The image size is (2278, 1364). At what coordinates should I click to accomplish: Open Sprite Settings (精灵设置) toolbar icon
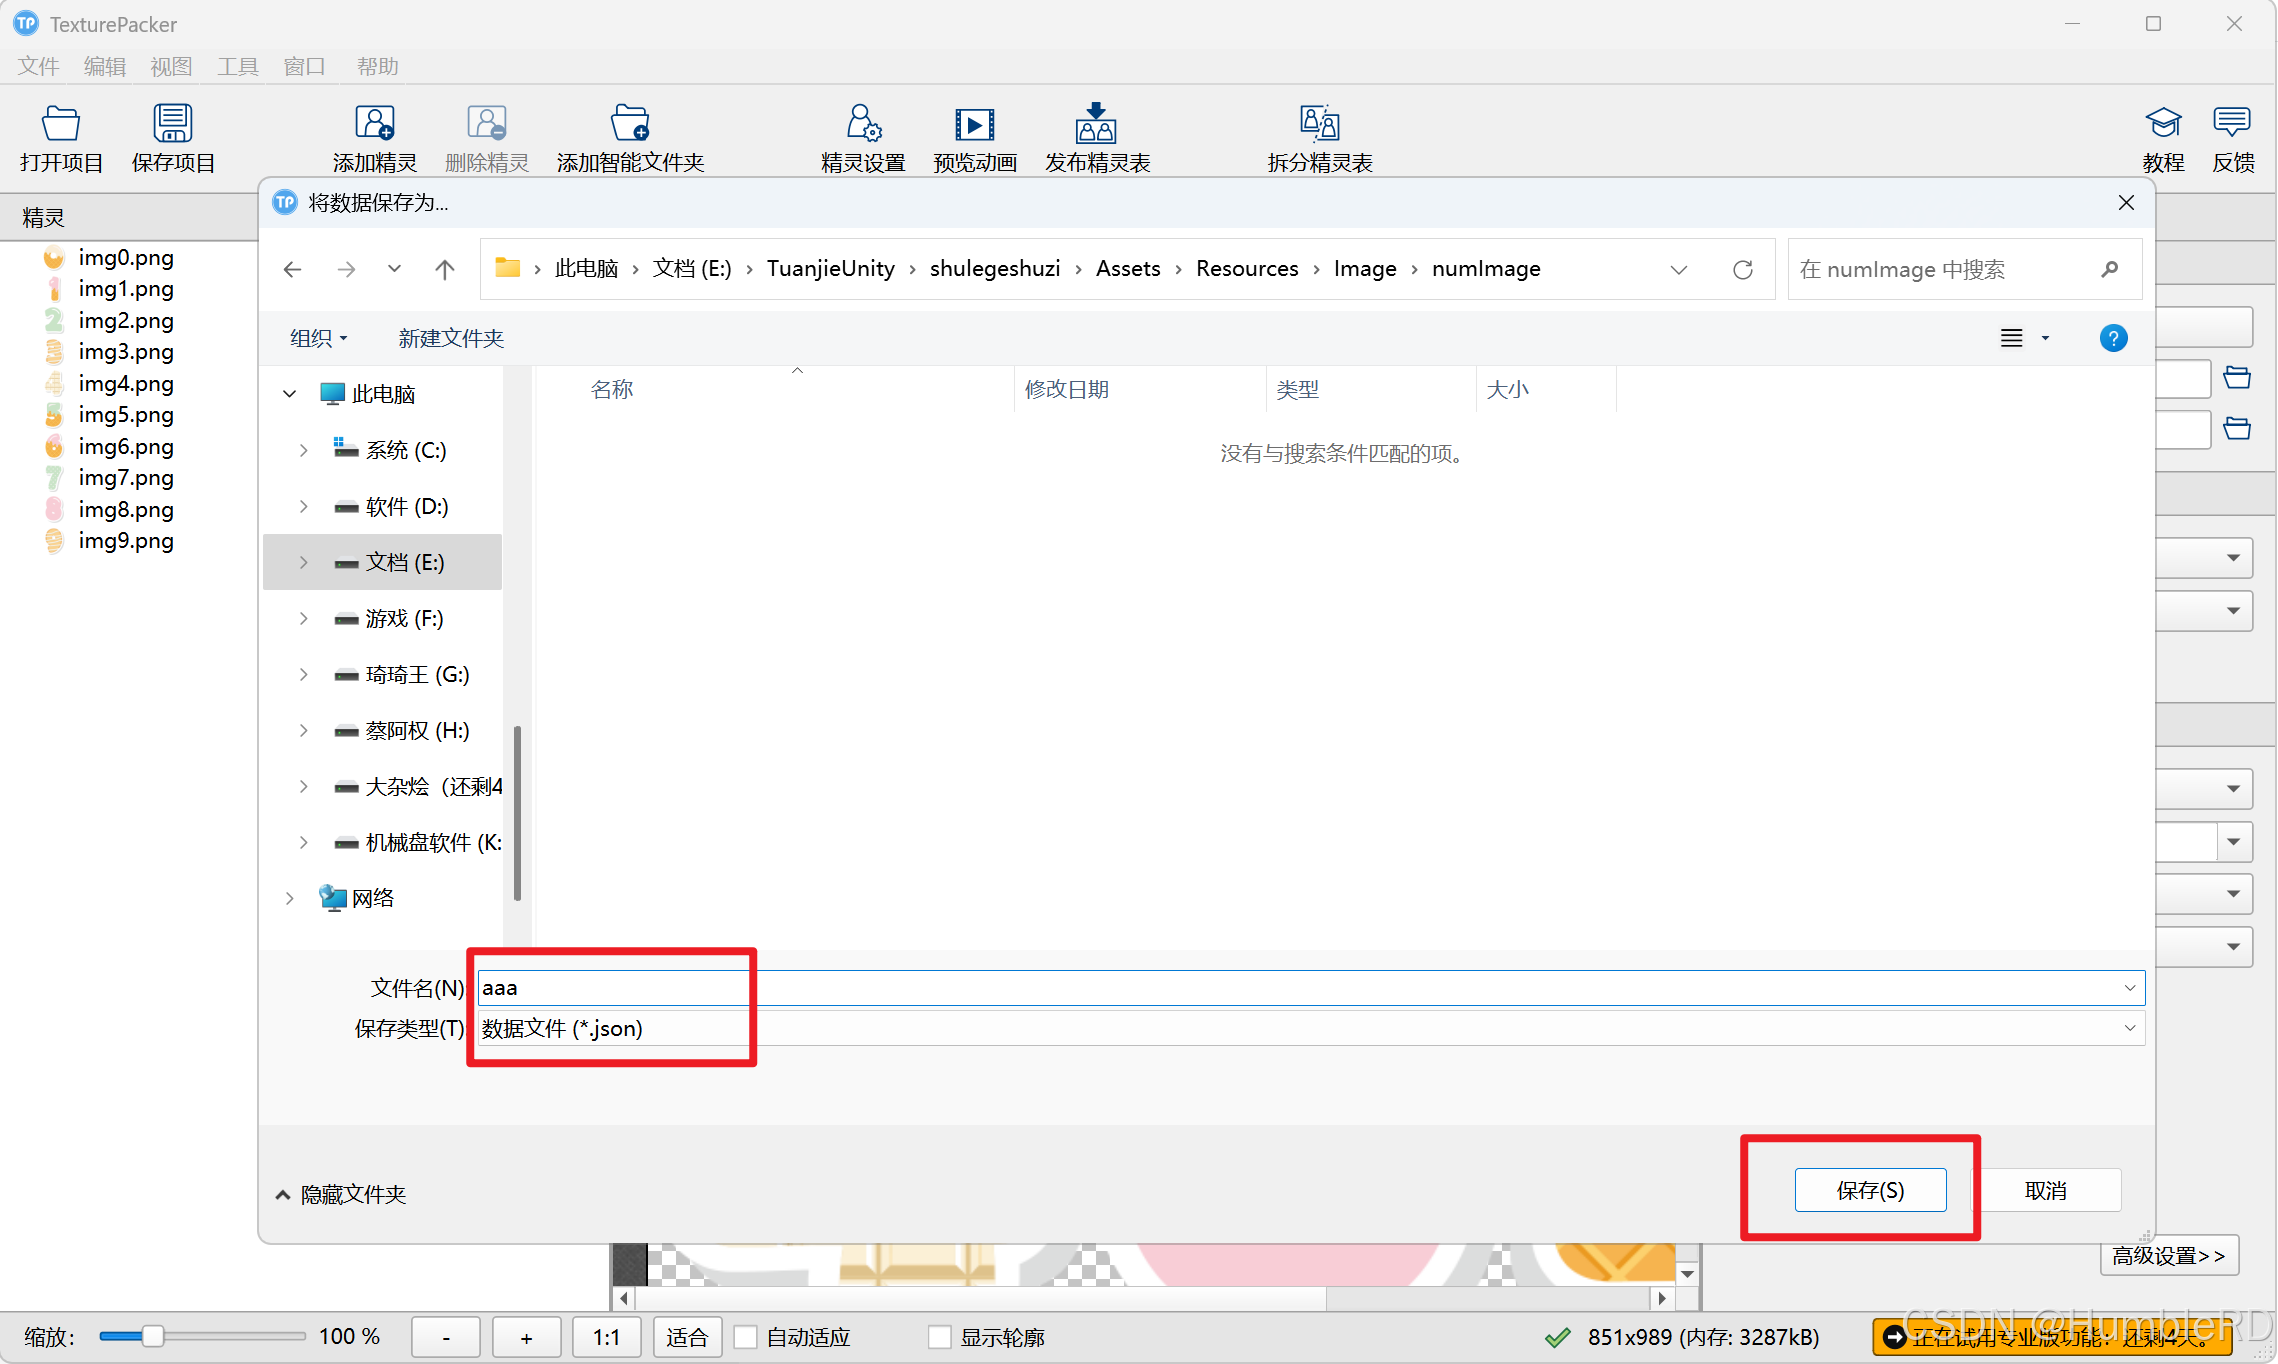coord(863,125)
